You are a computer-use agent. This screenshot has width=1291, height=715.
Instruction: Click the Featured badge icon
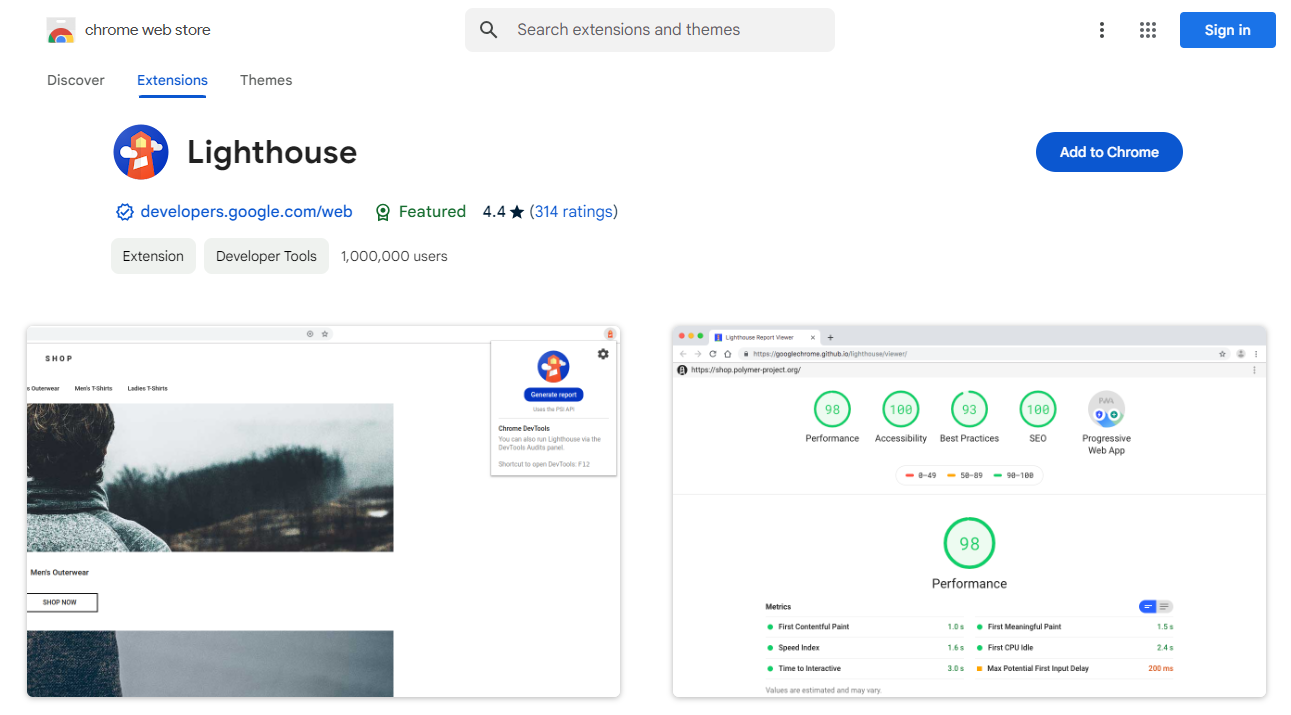click(x=383, y=212)
